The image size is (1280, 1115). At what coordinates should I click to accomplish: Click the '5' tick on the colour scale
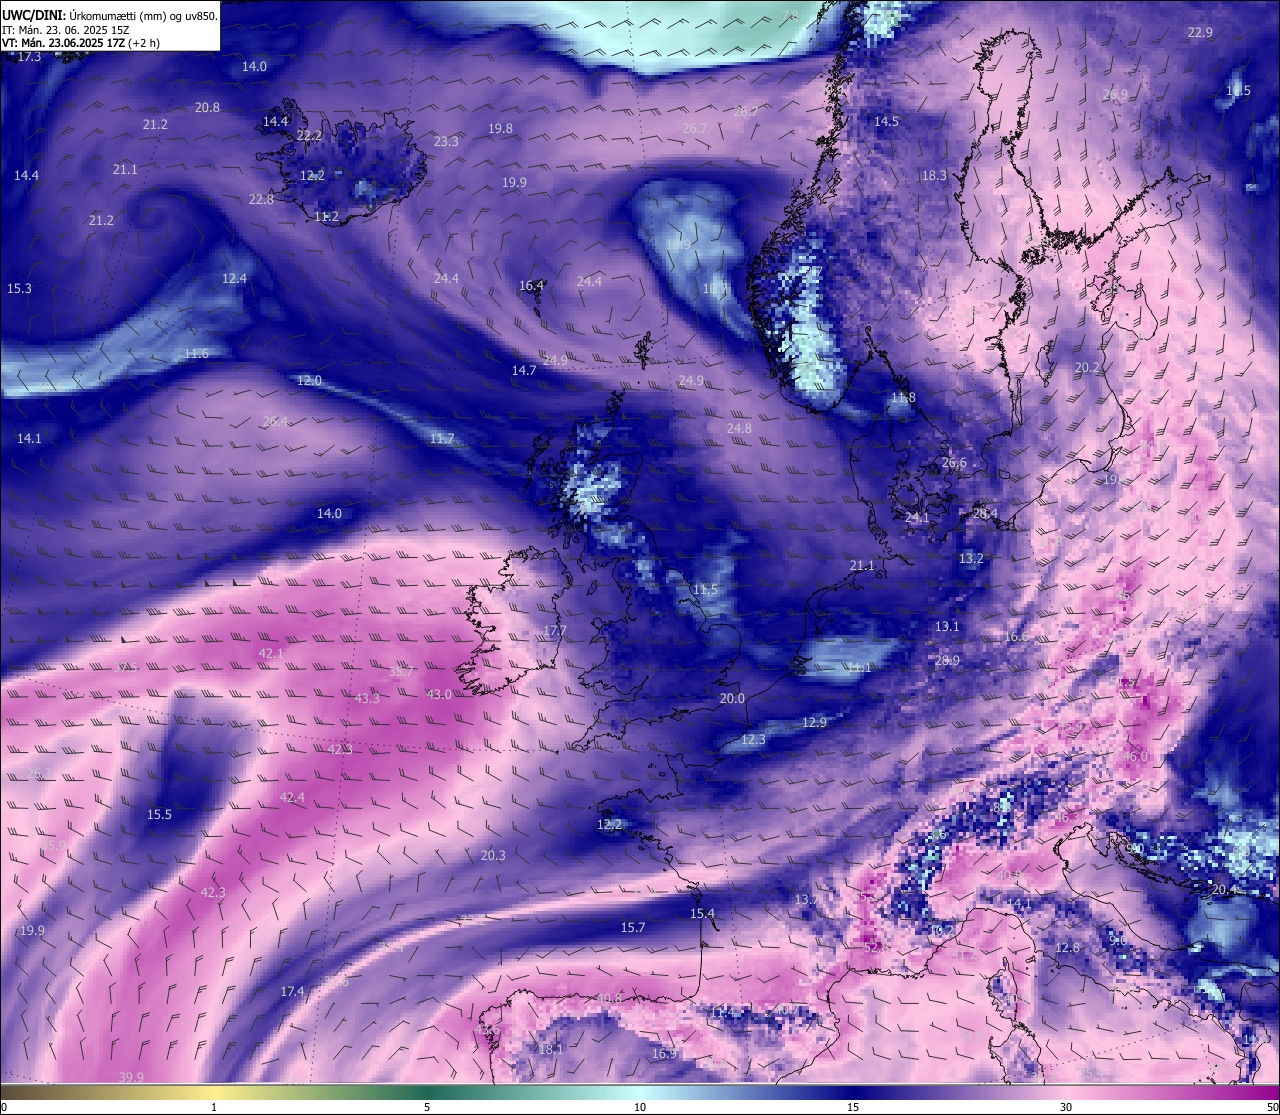[427, 1108]
